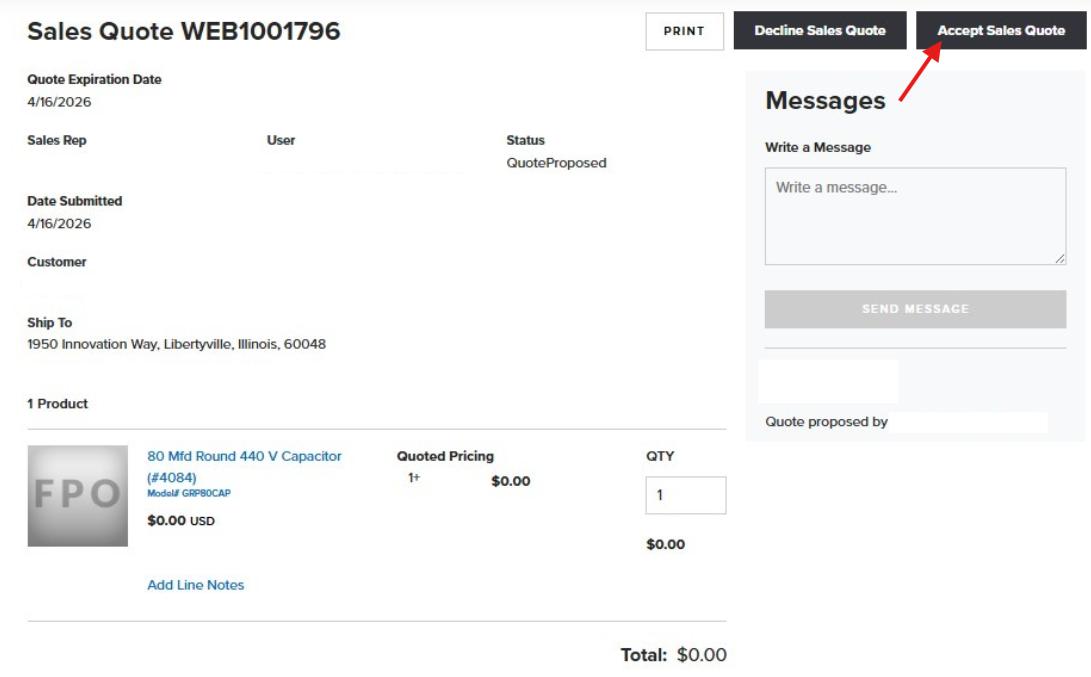Click the Messages panel heading
1091x677 pixels.
point(825,101)
